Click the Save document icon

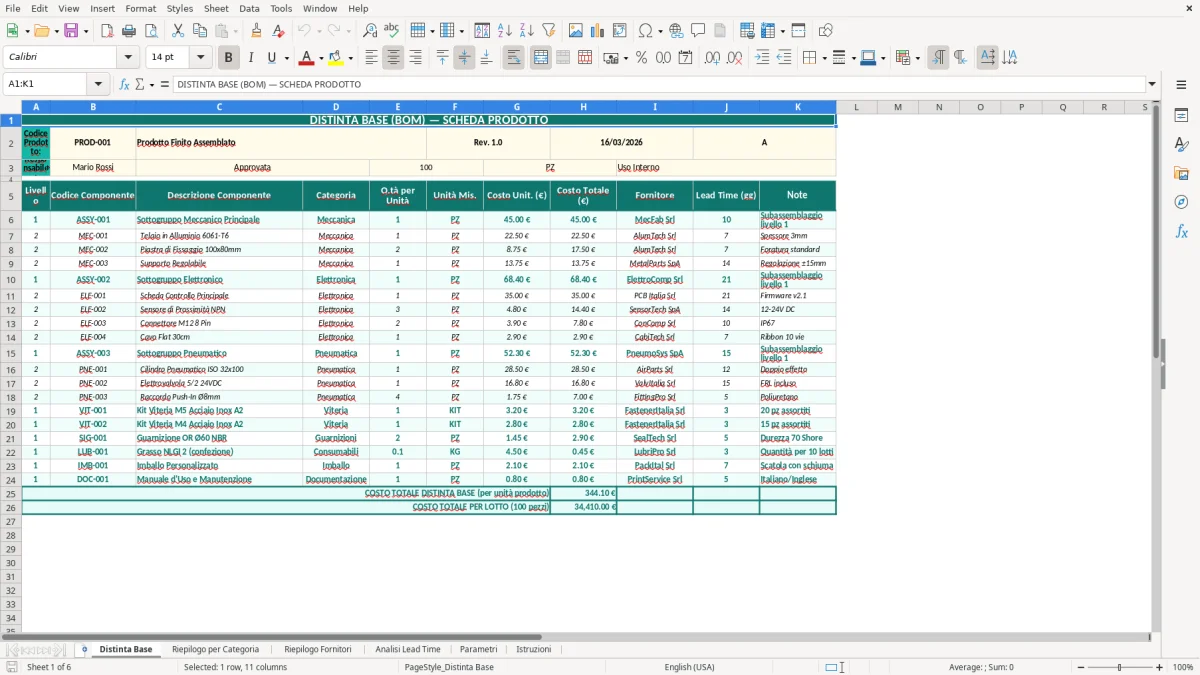tap(71, 31)
